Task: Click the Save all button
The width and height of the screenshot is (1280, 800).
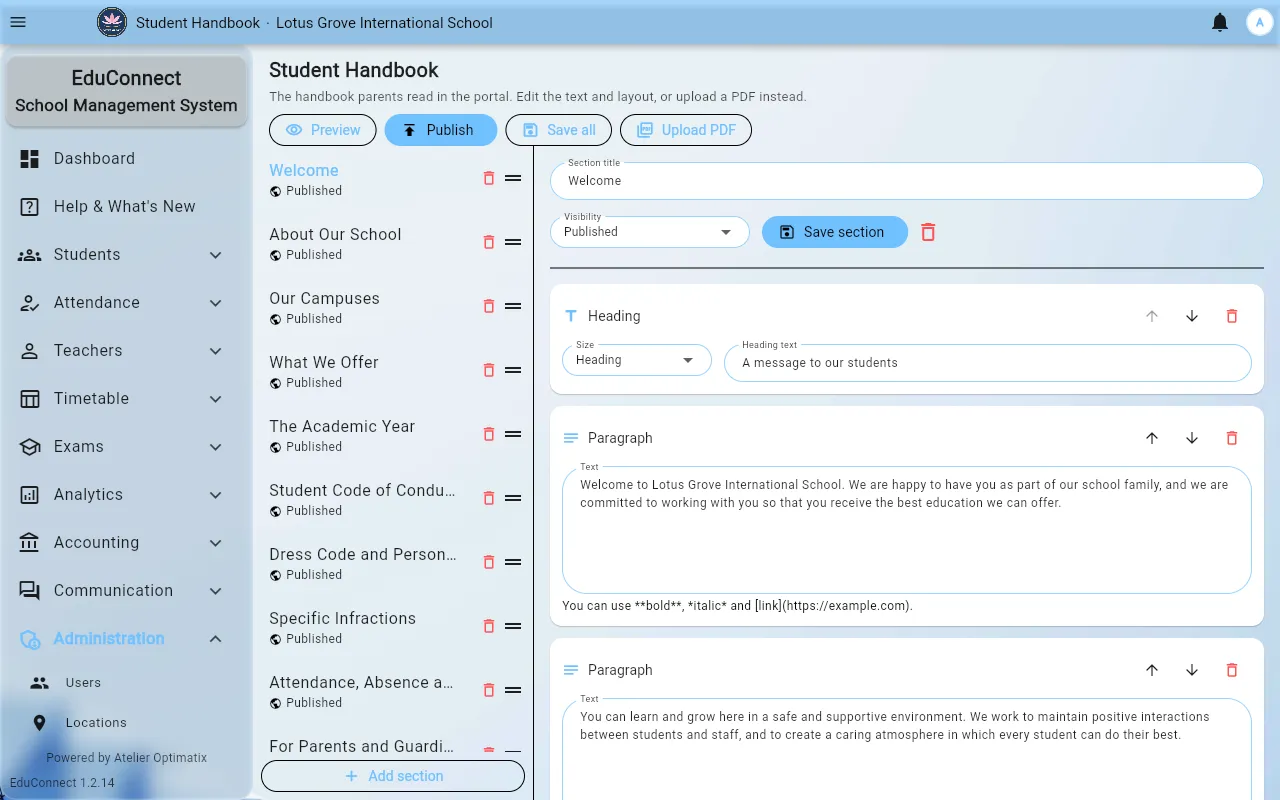Action: coord(558,130)
